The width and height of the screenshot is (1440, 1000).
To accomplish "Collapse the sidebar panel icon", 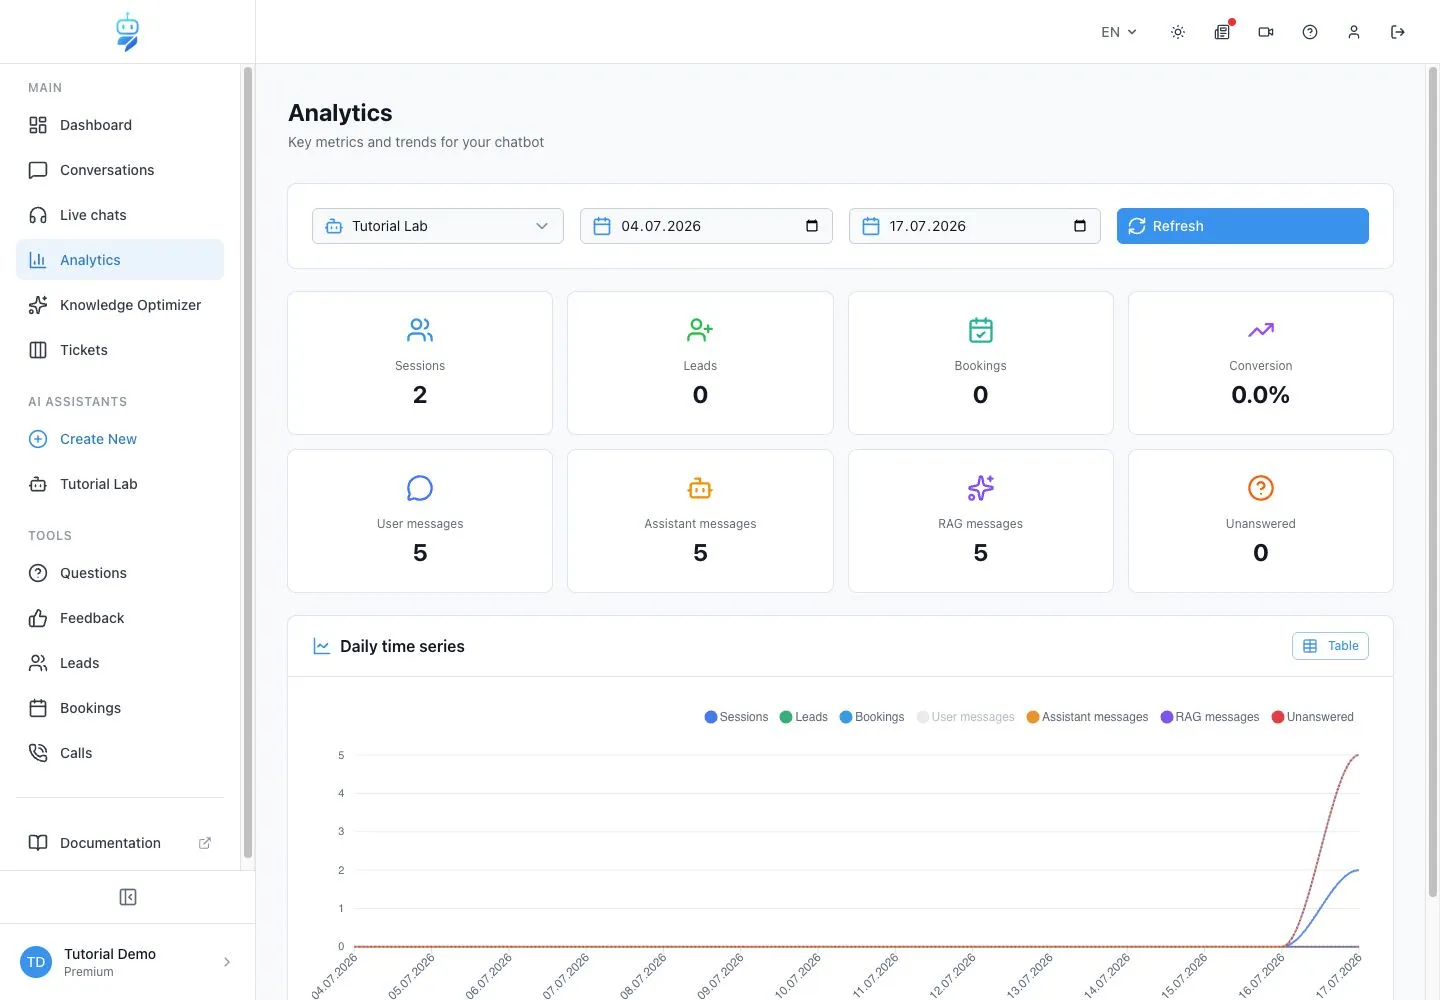I will (128, 897).
